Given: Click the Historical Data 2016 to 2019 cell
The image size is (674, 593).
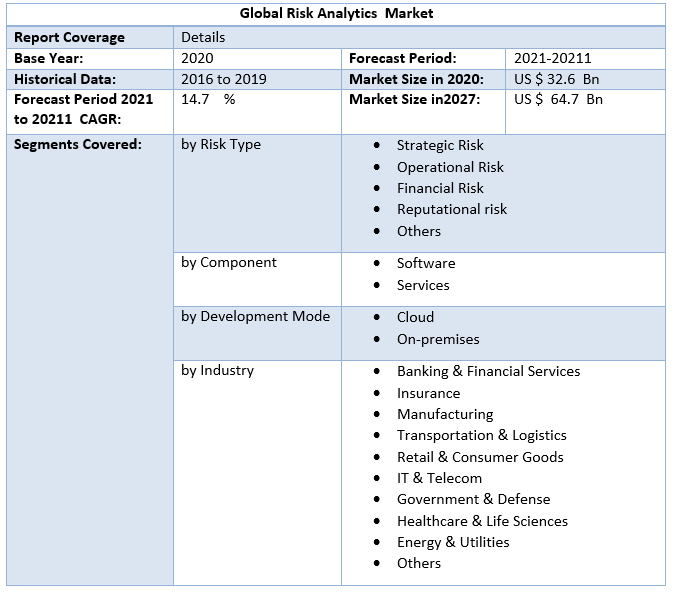Looking at the screenshot, I should click(224, 79).
